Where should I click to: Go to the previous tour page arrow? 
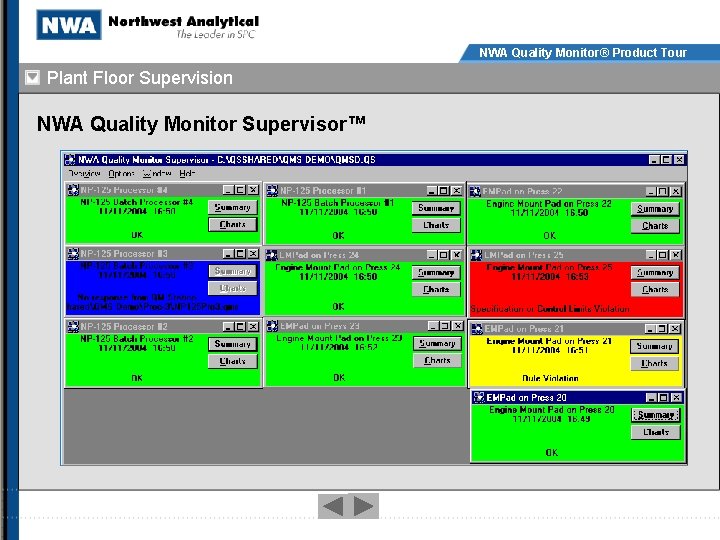click(x=333, y=506)
